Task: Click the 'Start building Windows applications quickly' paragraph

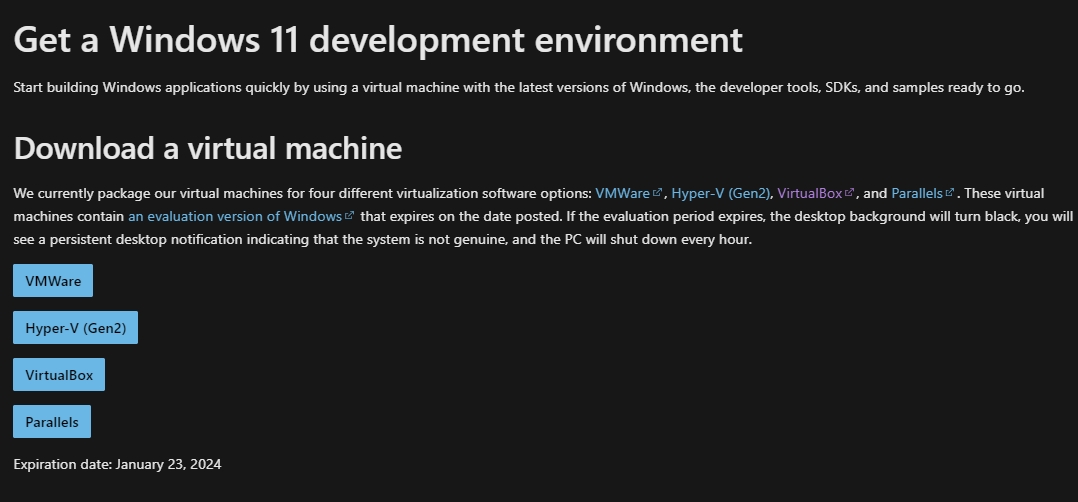Action: click(519, 87)
